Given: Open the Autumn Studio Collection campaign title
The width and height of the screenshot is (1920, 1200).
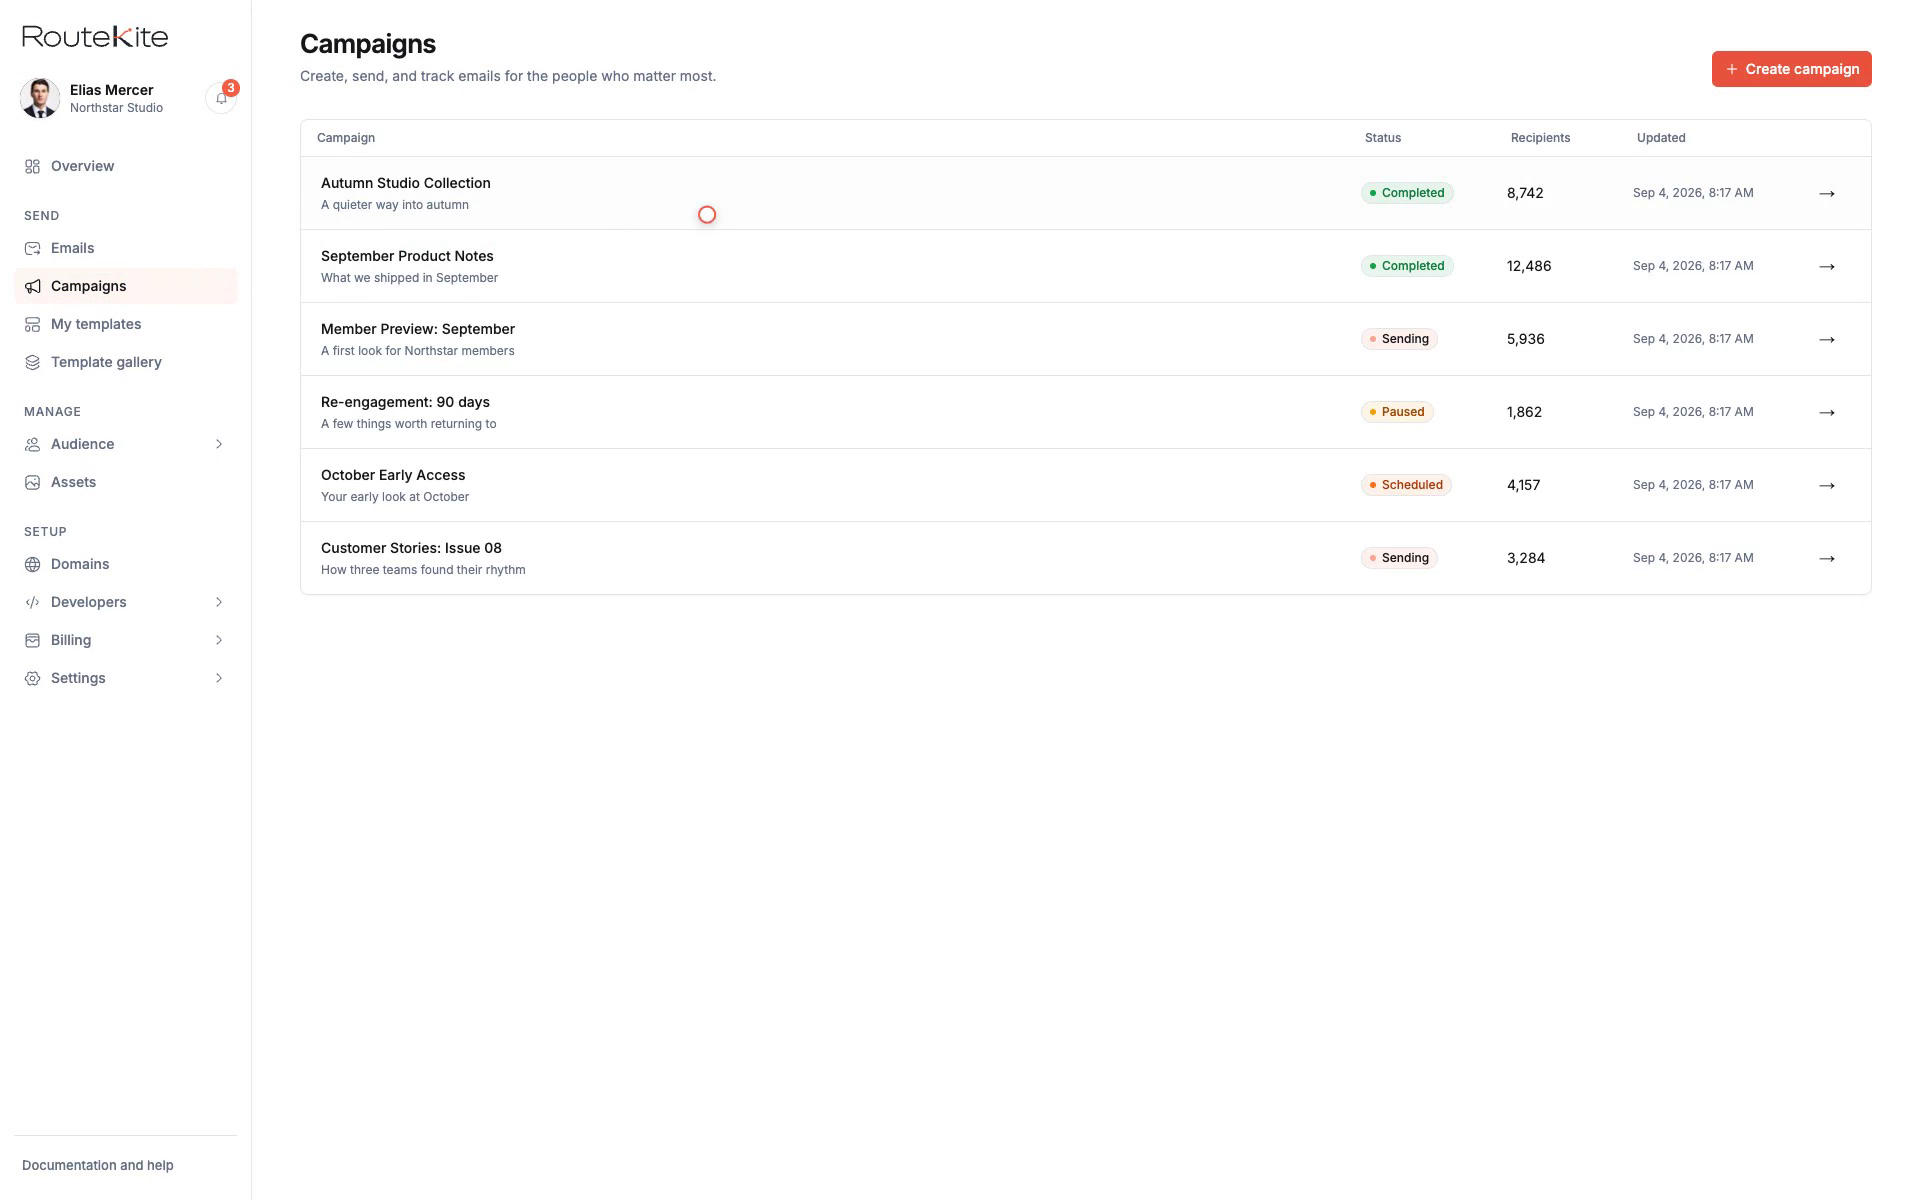Looking at the screenshot, I should [x=406, y=183].
